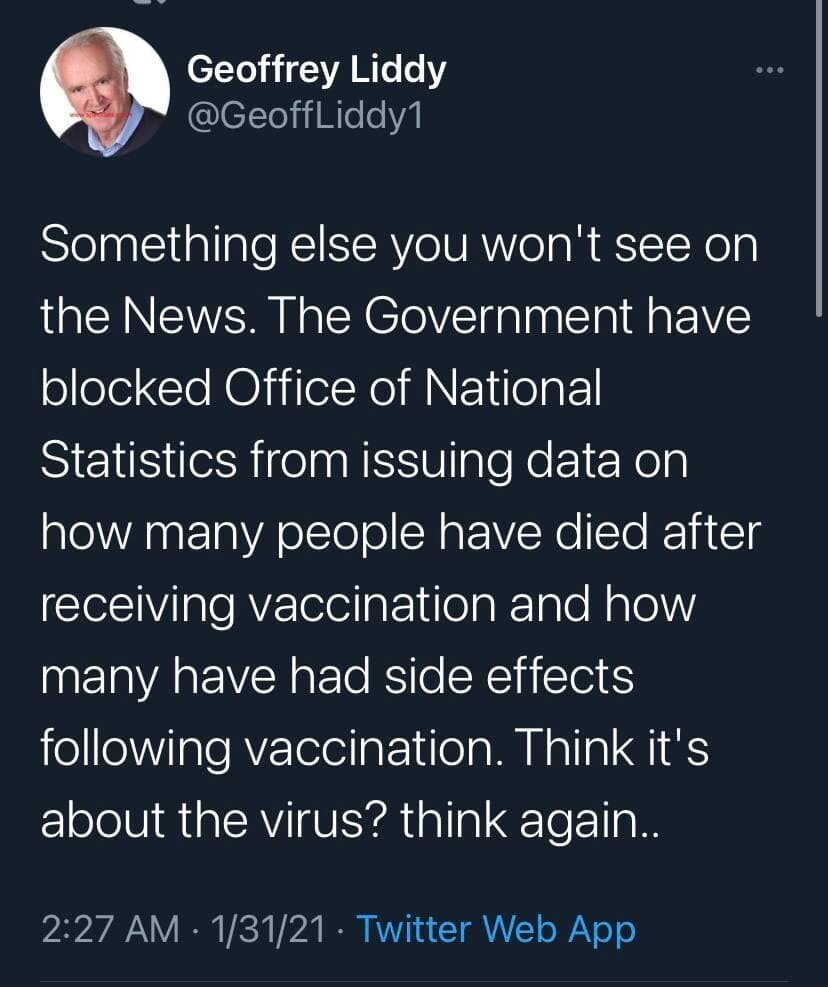Click the tweet line starting 'Something else'
Image resolution: width=828 pixels, height=987 pixels.
pos(398,246)
